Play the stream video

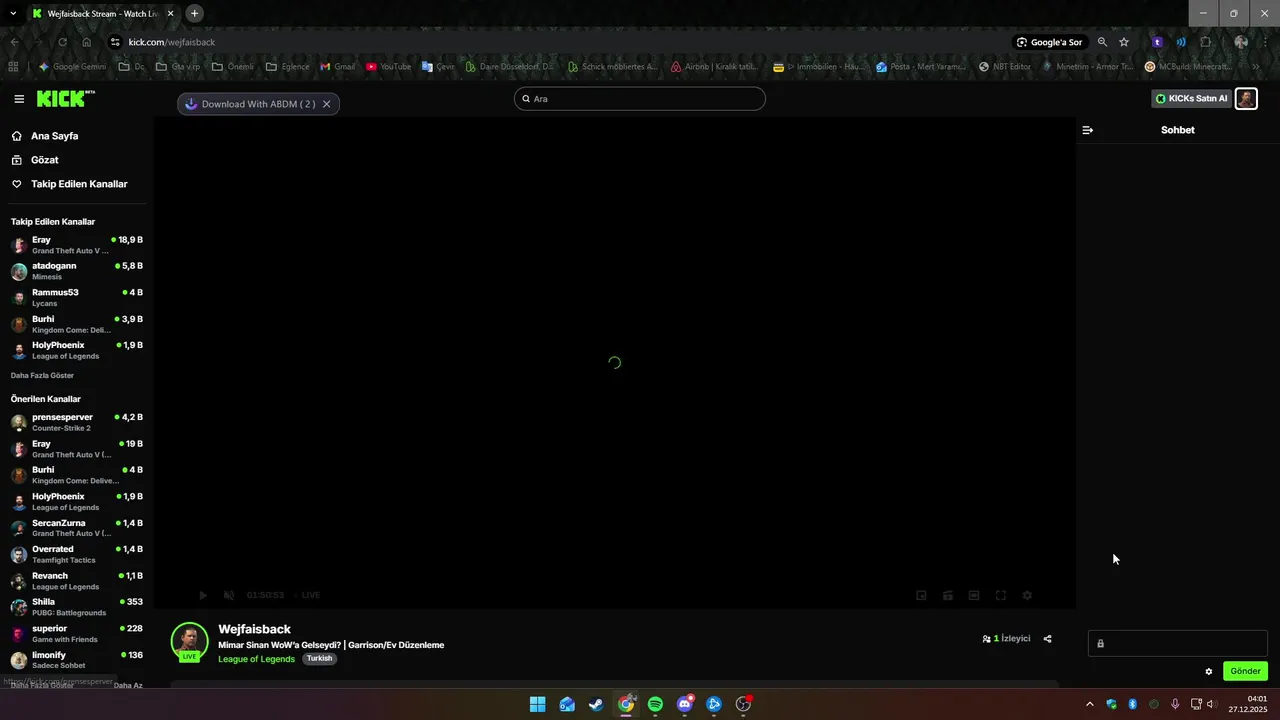click(x=203, y=595)
